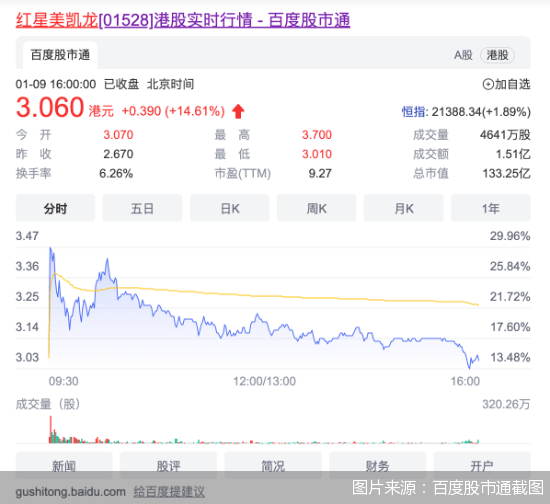Click the timestamp 01-09 16:00:00

click(56, 84)
